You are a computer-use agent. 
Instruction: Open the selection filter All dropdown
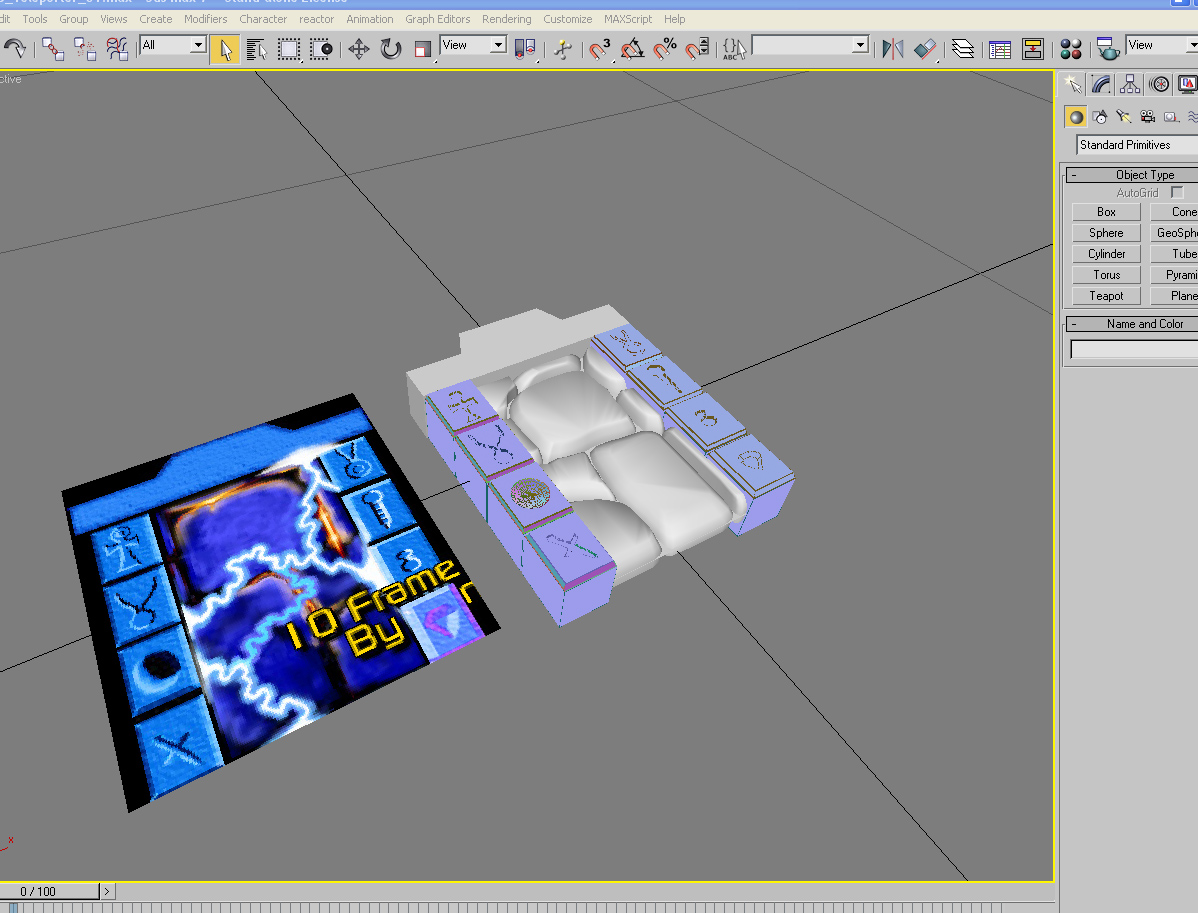173,45
